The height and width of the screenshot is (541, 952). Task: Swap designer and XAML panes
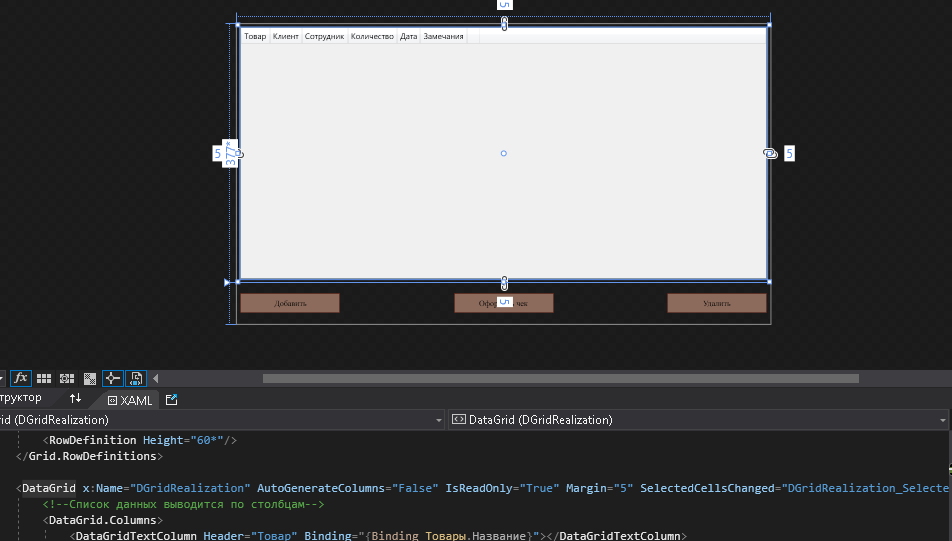click(75, 398)
